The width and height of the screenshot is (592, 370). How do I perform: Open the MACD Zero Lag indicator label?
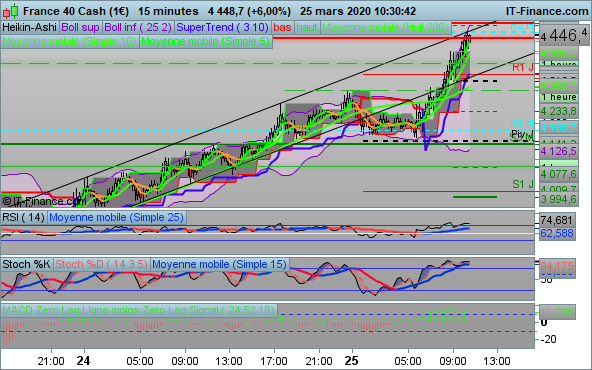pos(139,310)
